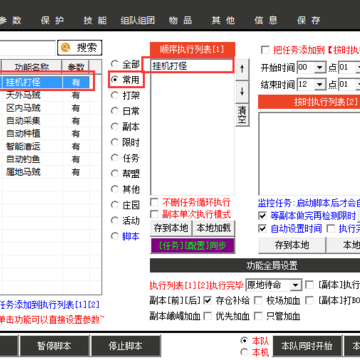Viewport: 360px width, 360px height.
Task: Select 区内马贼 in function list
Action: (23, 108)
